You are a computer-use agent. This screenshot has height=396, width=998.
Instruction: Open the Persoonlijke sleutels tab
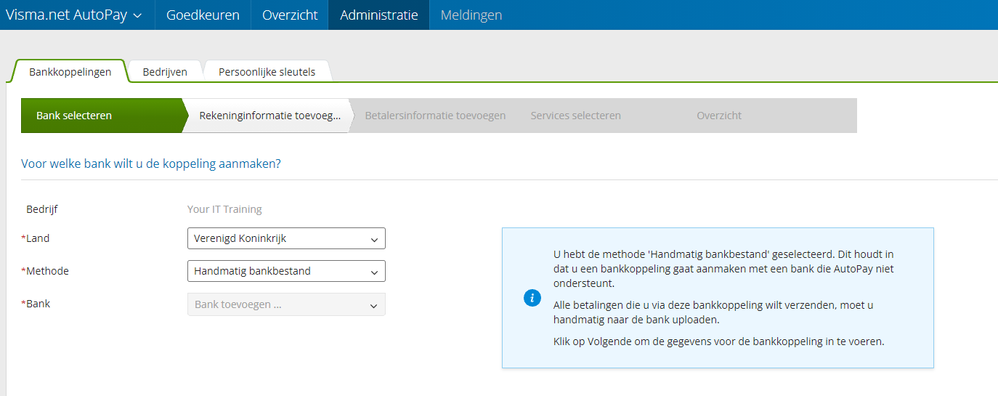[267, 72]
